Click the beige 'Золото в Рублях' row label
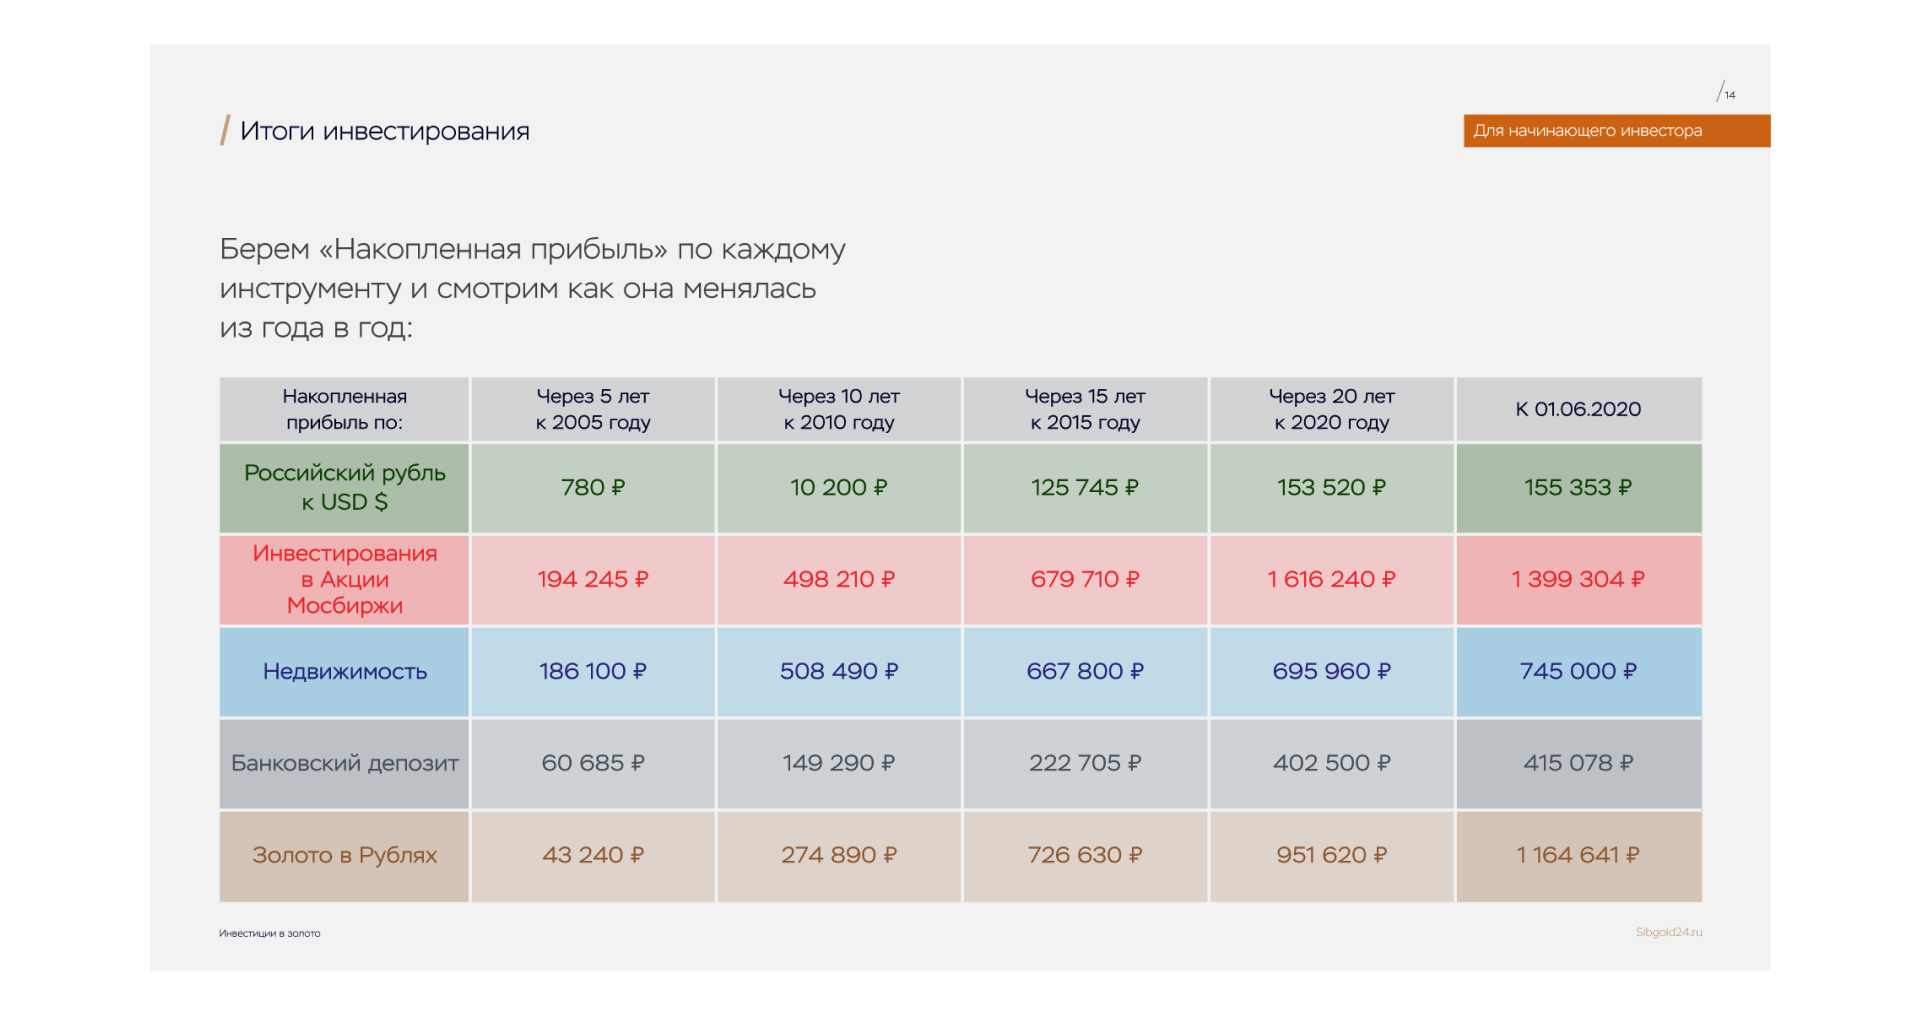 pos(345,855)
